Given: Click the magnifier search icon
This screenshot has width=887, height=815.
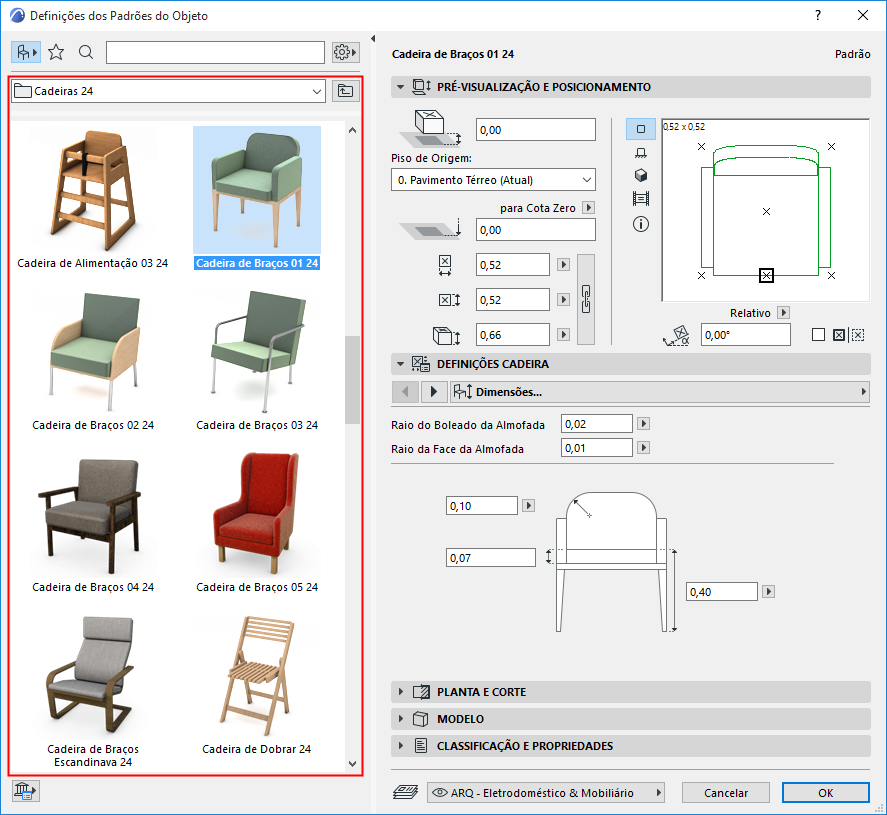Looking at the screenshot, I should pos(86,52).
